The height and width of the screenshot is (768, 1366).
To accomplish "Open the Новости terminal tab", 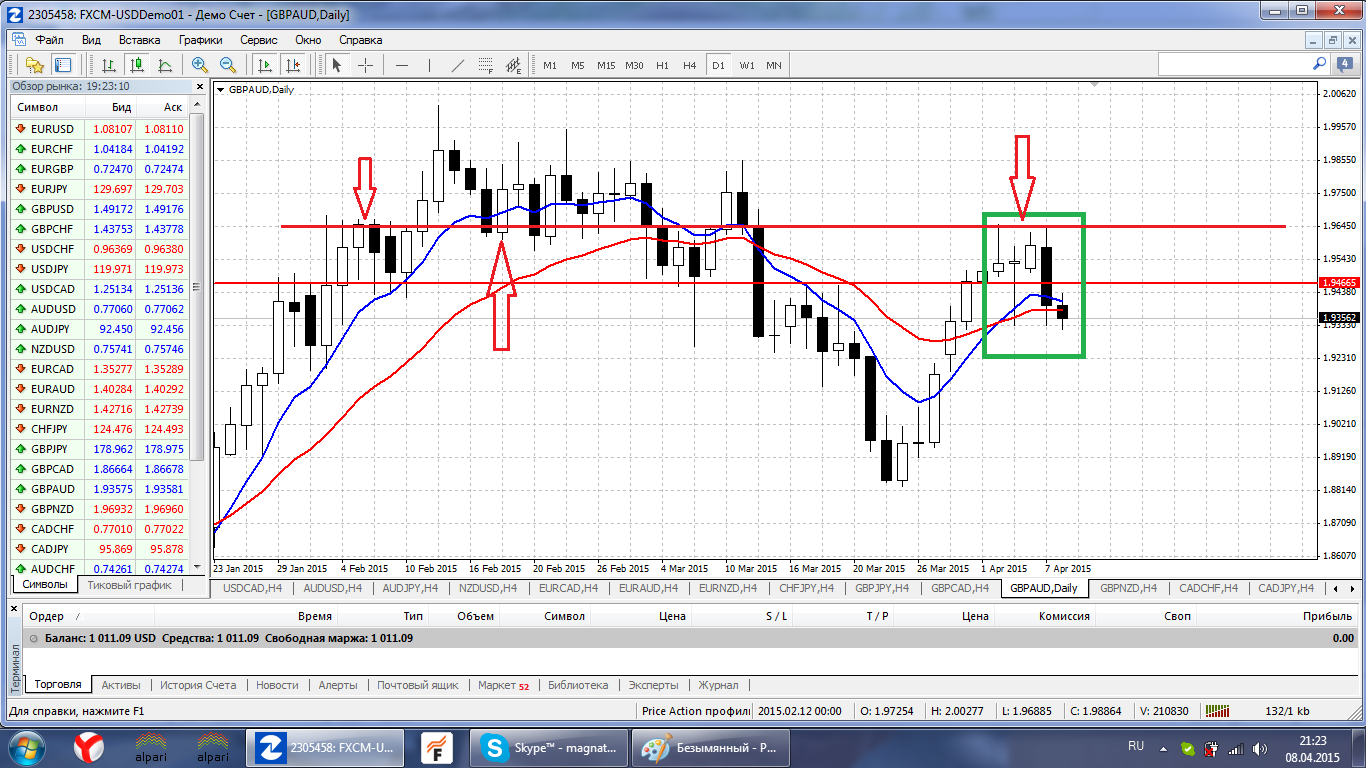I will tap(277, 685).
